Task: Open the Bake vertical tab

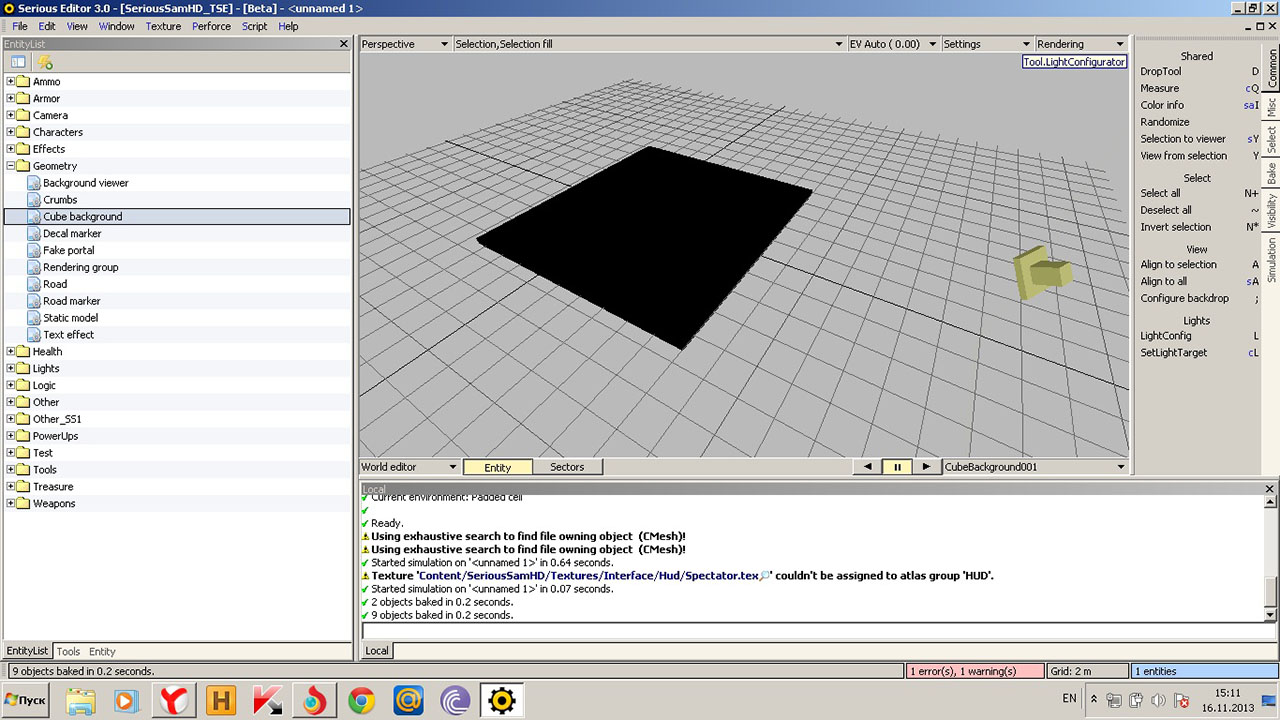Action: point(1272,173)
